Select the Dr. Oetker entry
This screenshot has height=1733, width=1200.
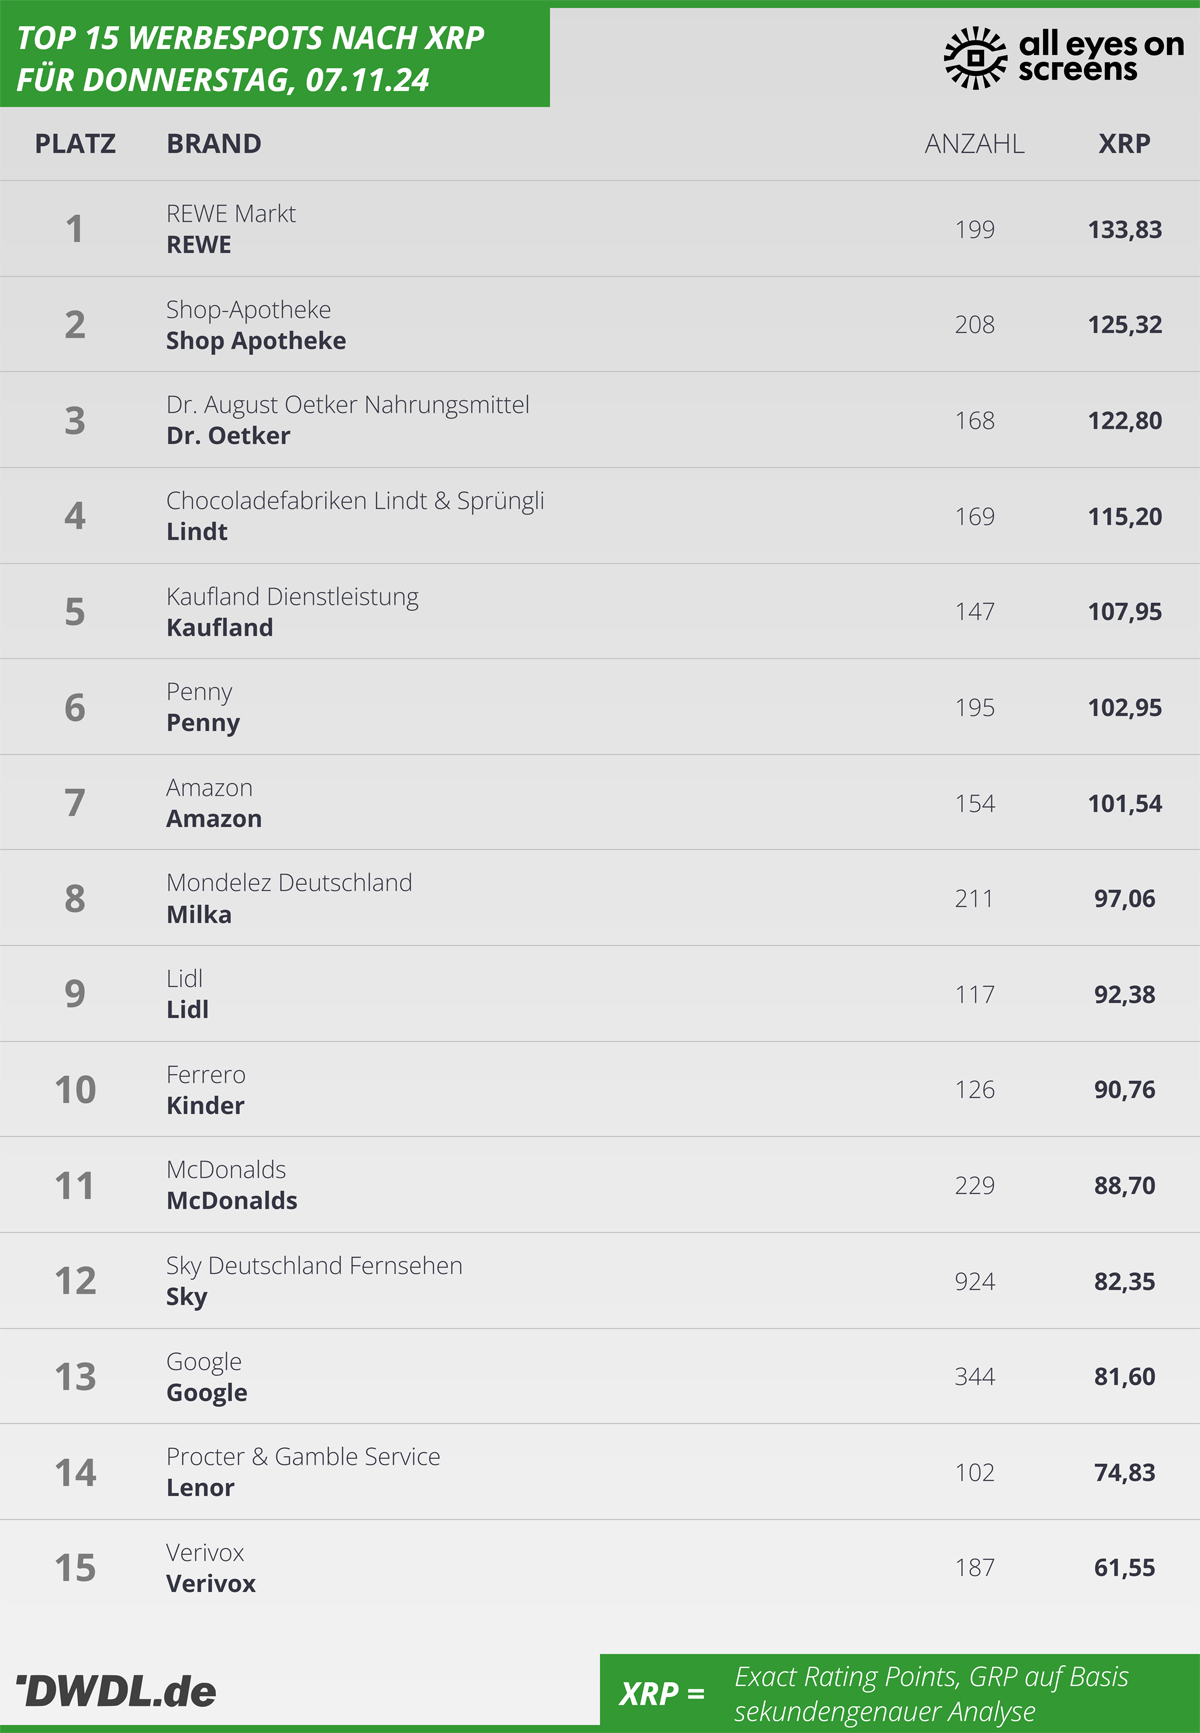pyautogui.click(x=228, y=435)
